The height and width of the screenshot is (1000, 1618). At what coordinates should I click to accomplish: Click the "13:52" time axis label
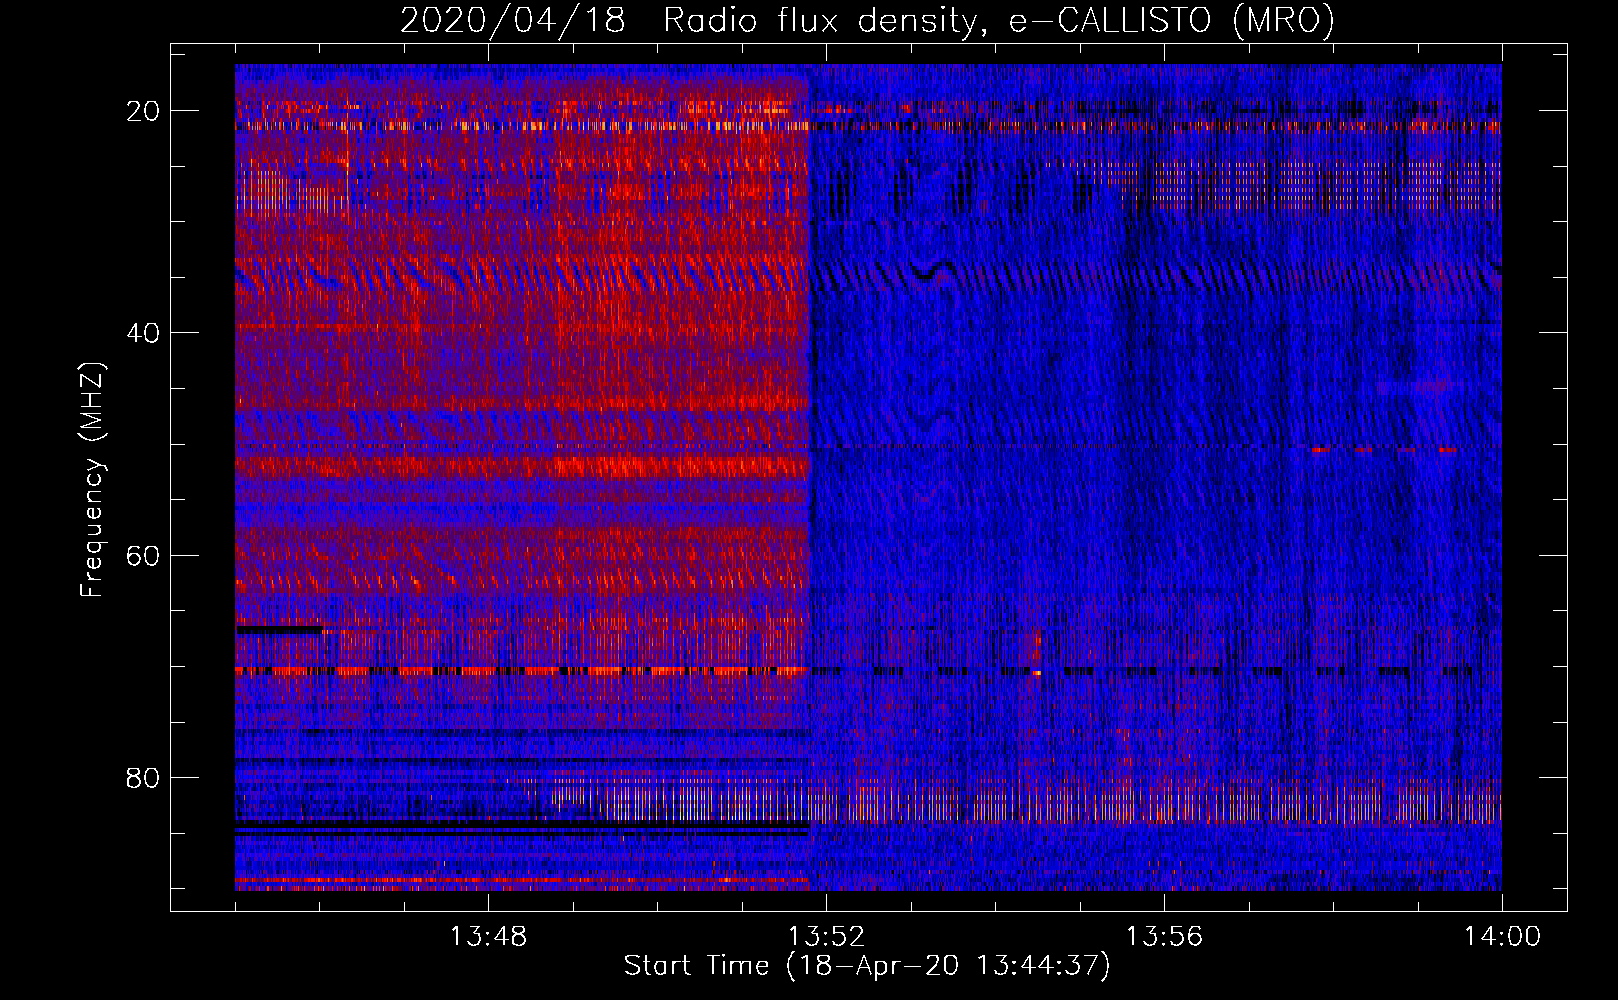826,937
